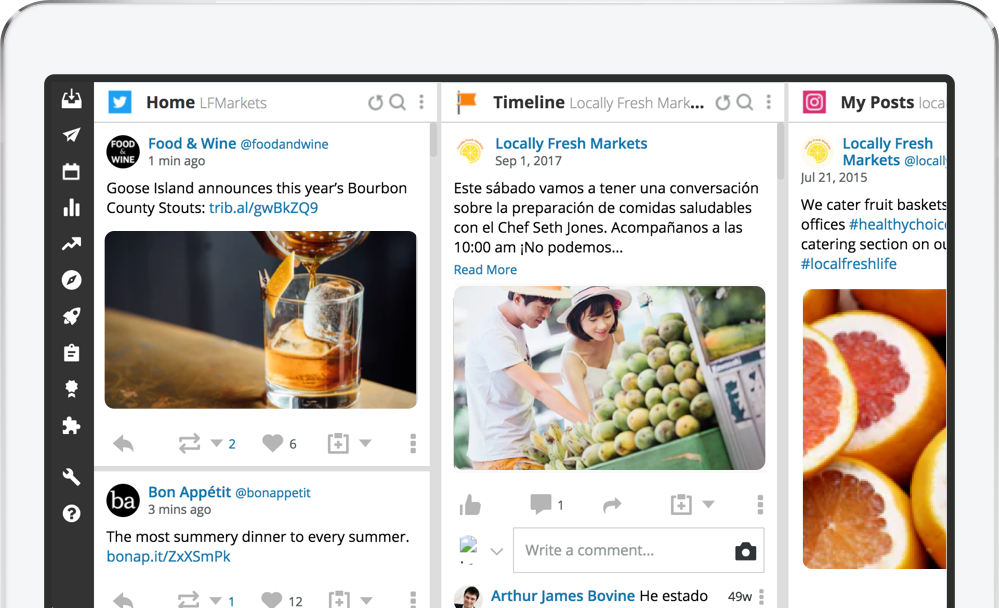Retweet the Bon Appétit tweet
The width and height of the screenshot is (999, 608).
coord(189,600)
